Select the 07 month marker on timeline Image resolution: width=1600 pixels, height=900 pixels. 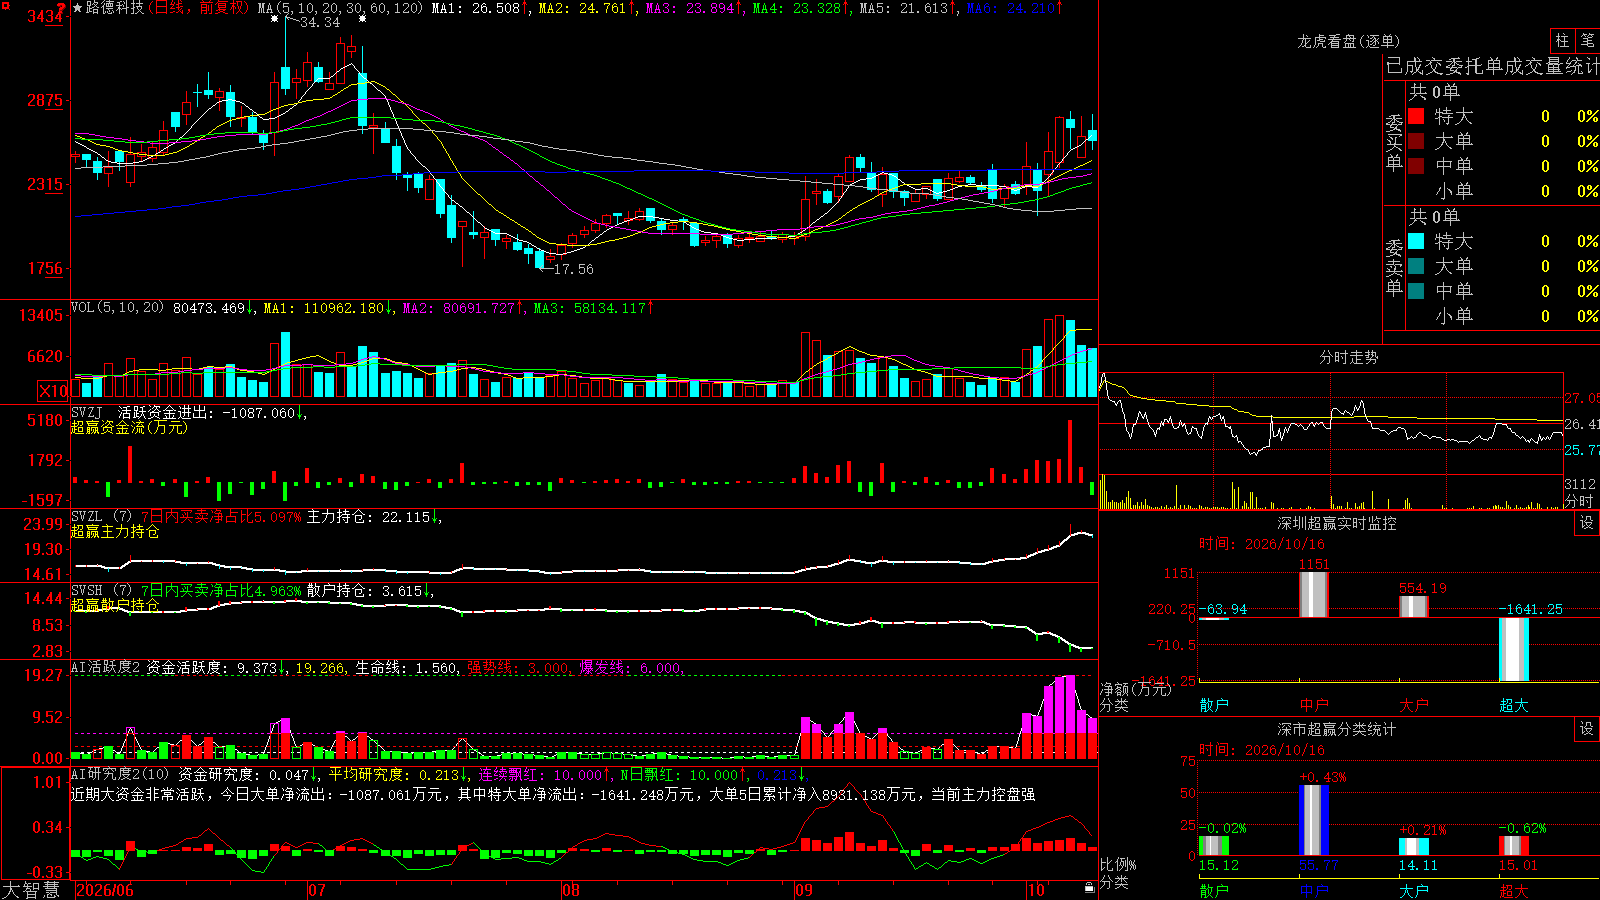click(x=317, y=890)
